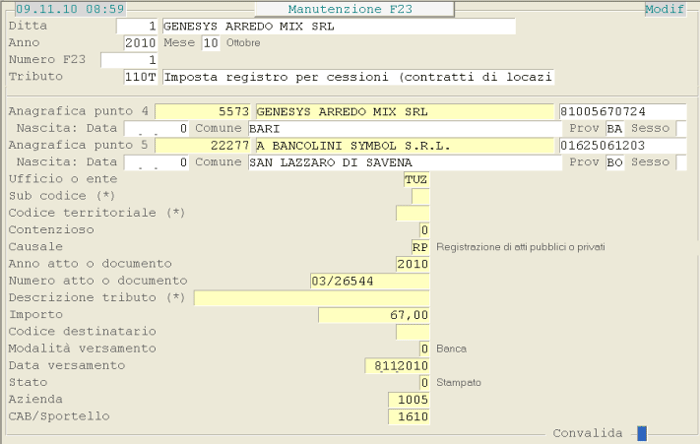Select the Importo field showing 67,00

[x=374, y=315]
